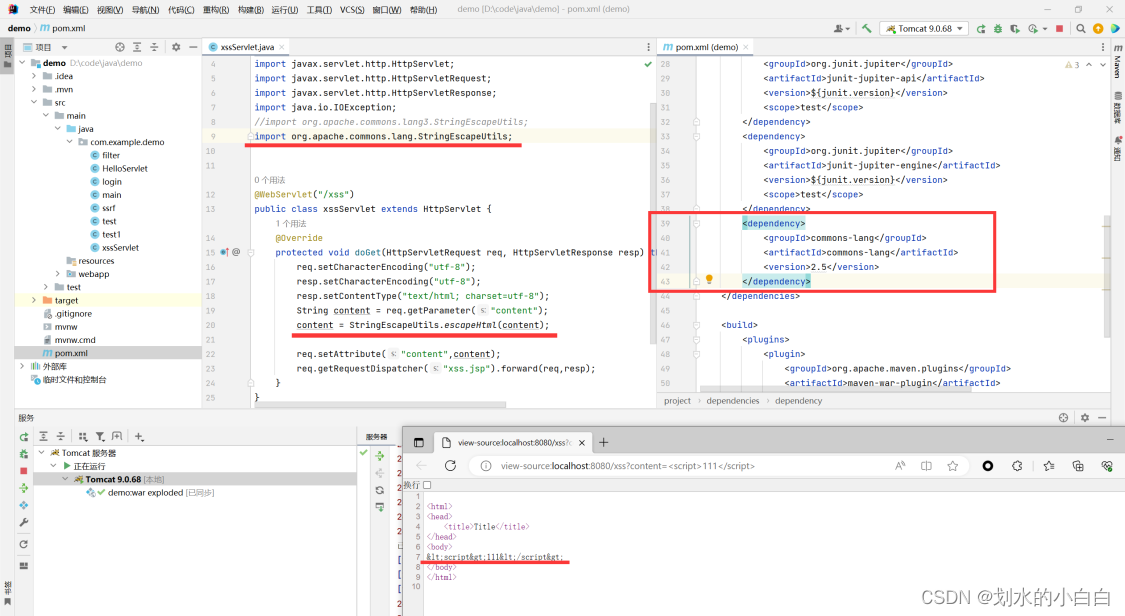Expand the webapp folder
This screenshot has width=1125, height=616.
57,274
